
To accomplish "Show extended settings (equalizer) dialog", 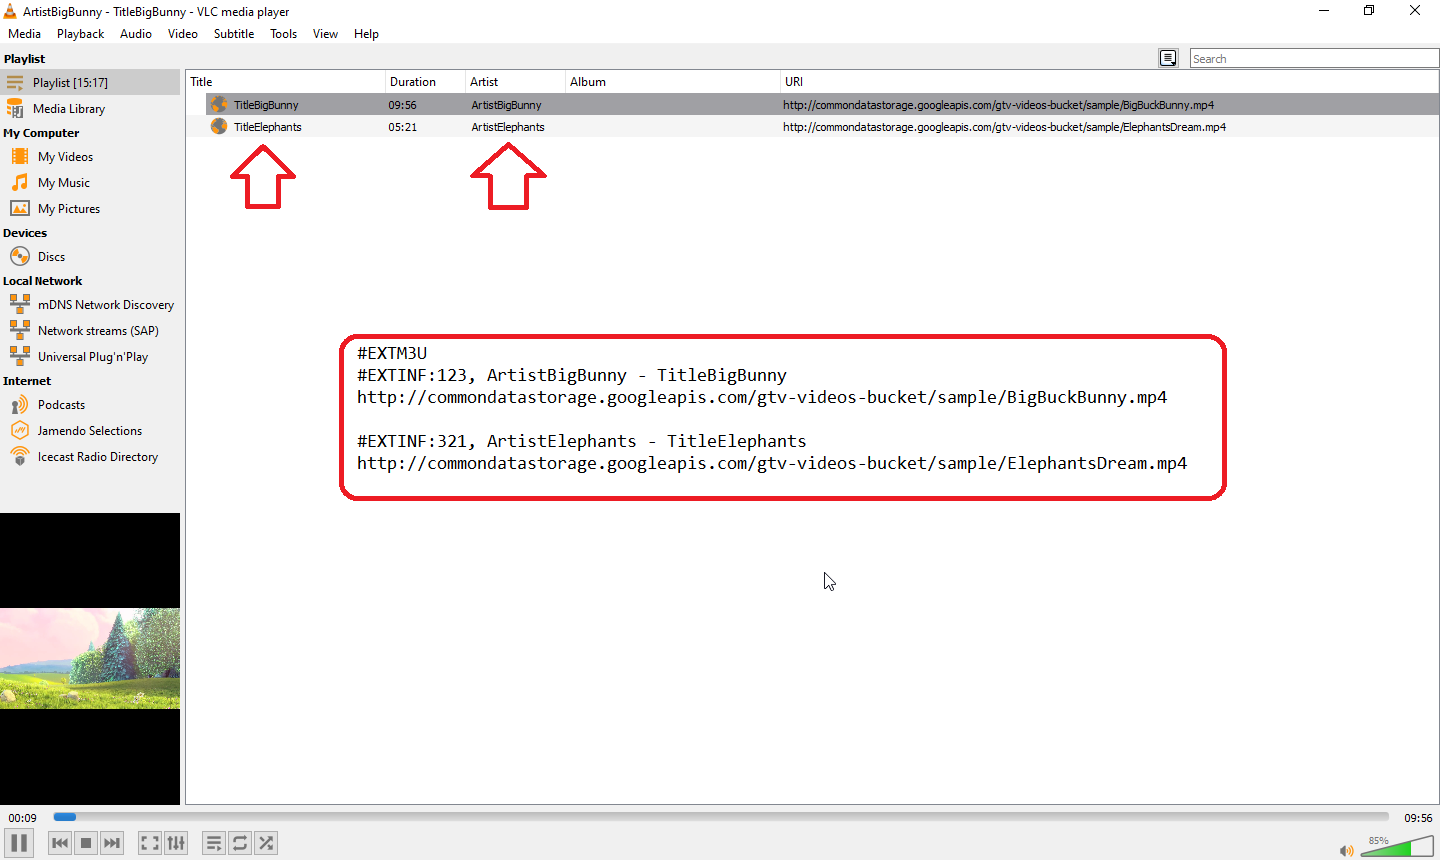I will (x=176, y=843).
